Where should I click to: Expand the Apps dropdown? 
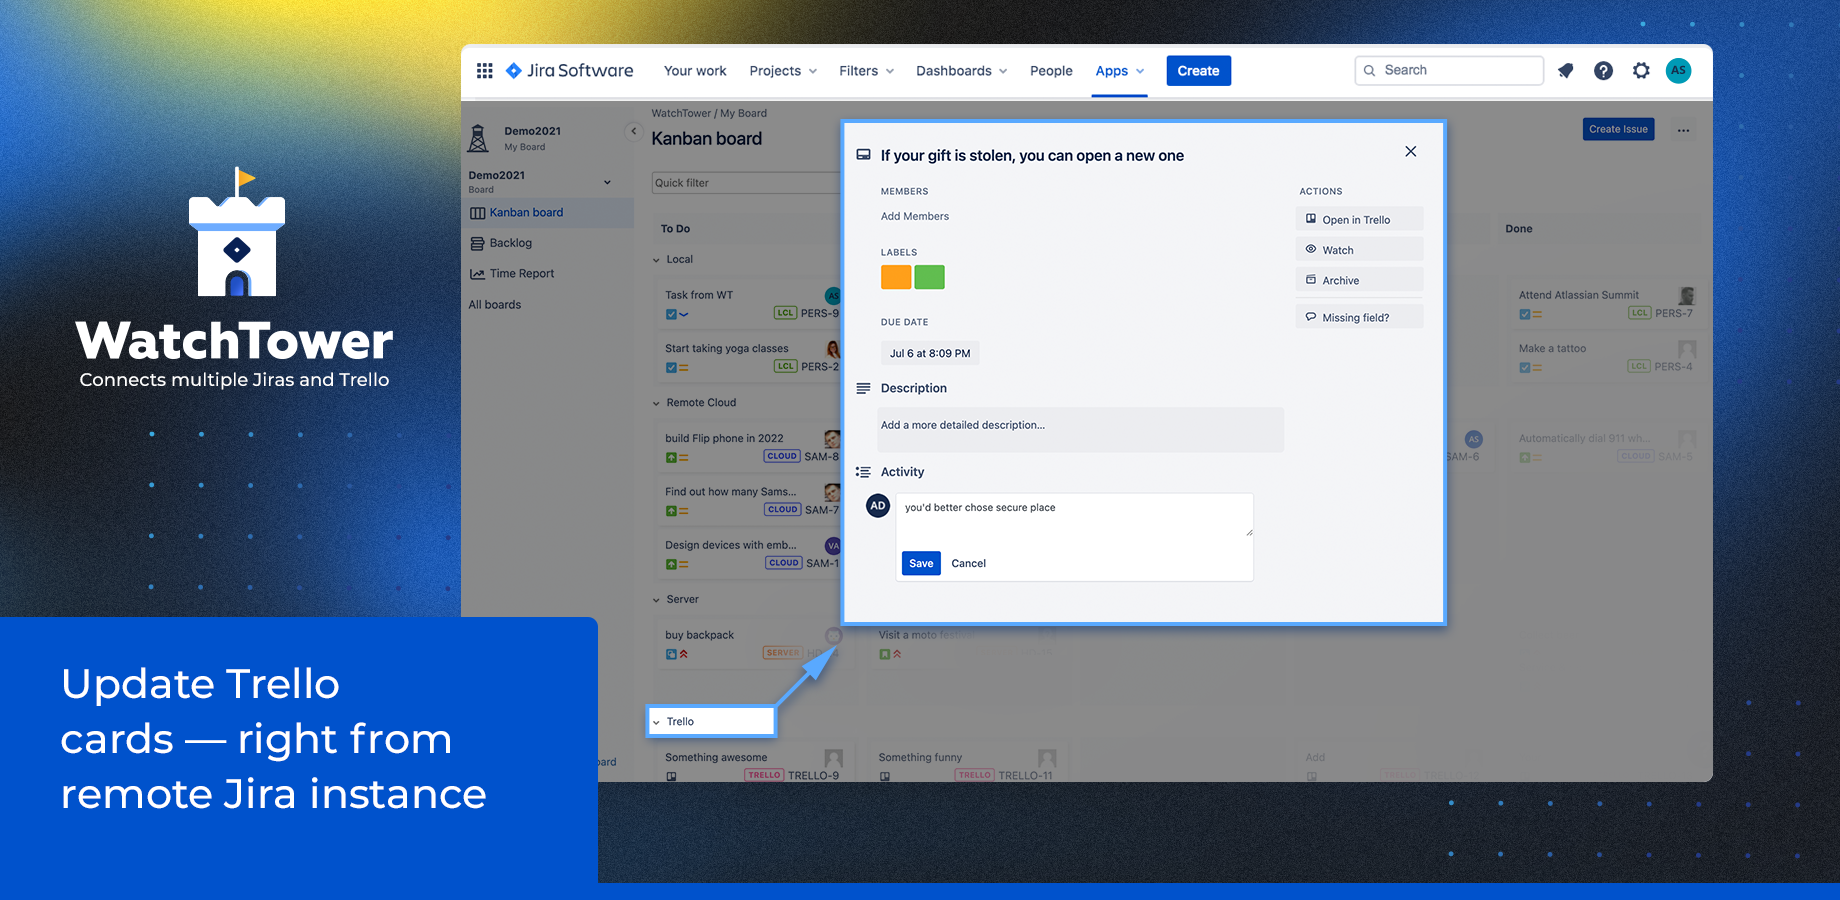coord(1119,71)
